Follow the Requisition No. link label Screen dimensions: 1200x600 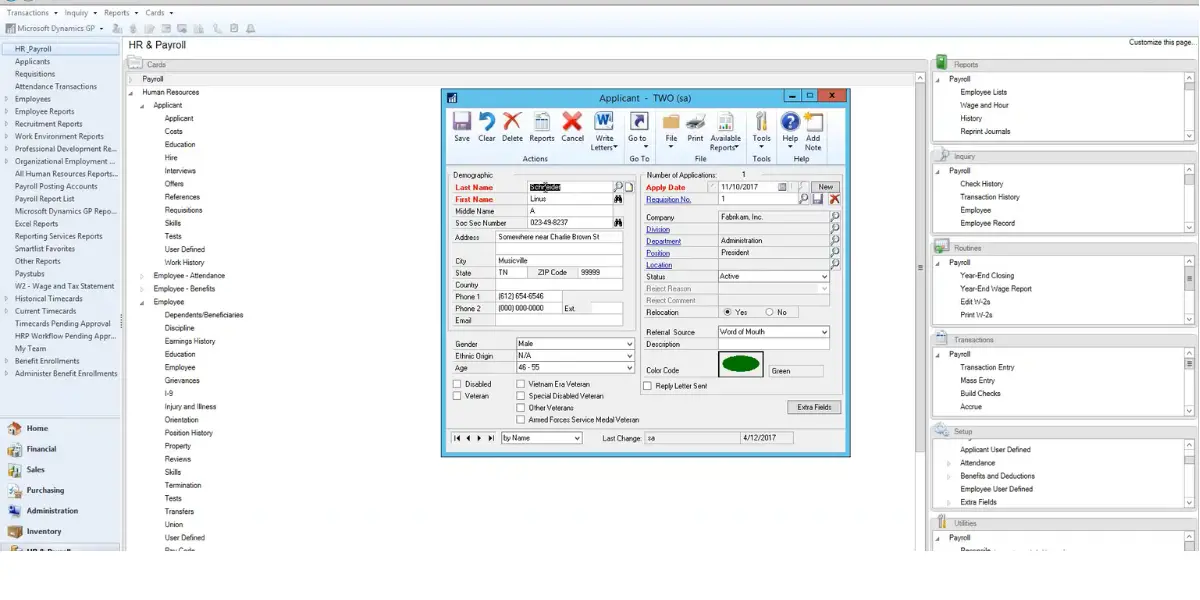click(x=668, y=200)
